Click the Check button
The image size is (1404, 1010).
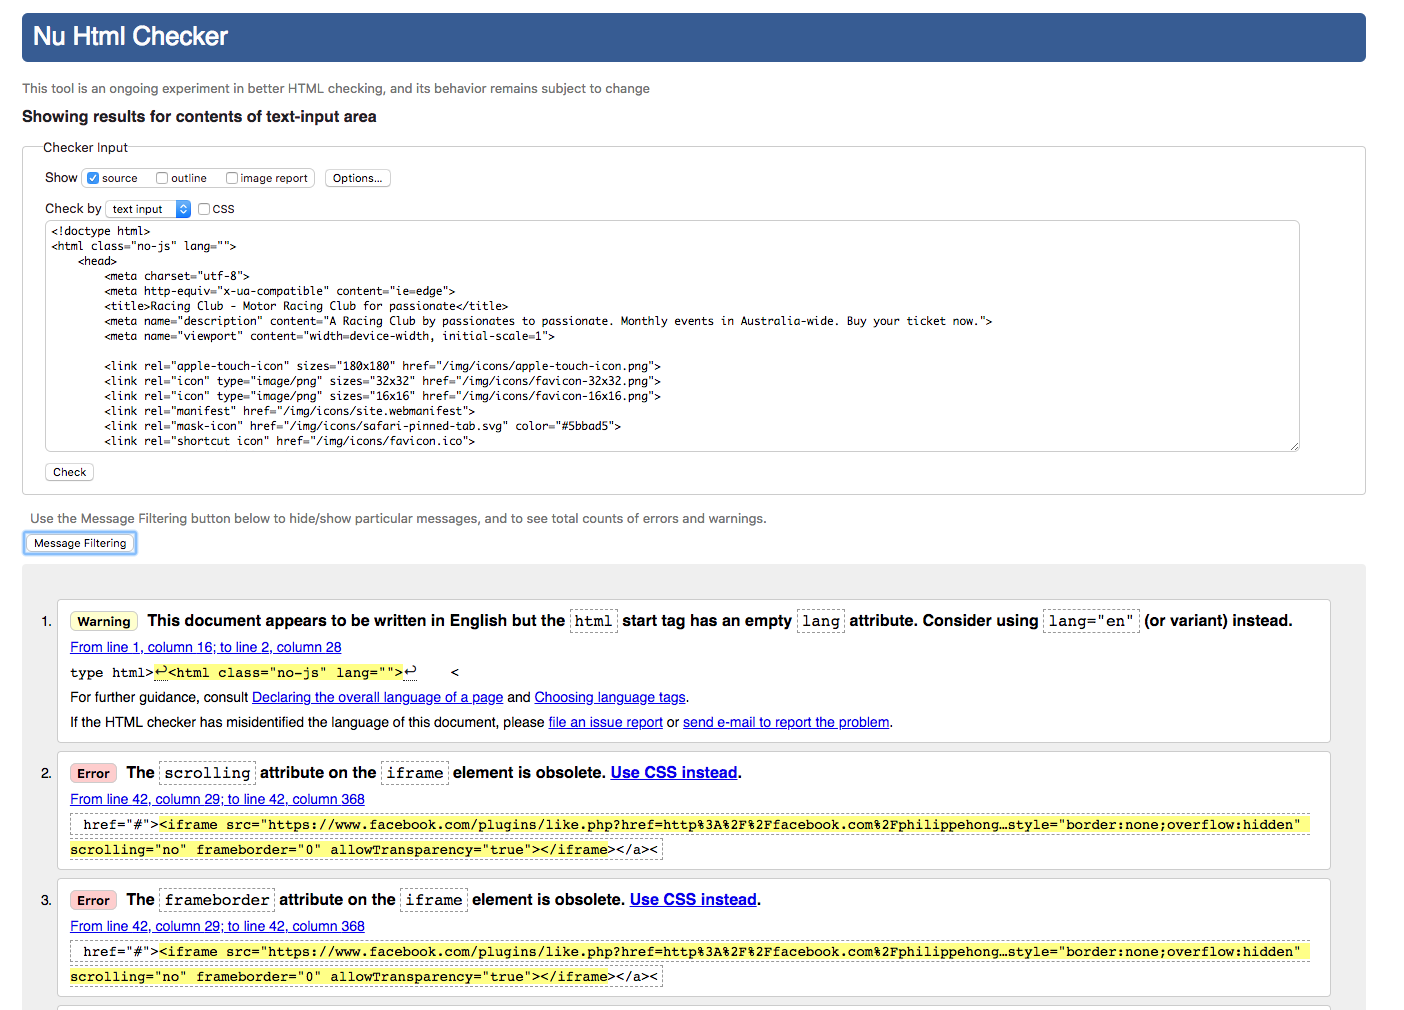pyautogui.click(x=69, y=472)
